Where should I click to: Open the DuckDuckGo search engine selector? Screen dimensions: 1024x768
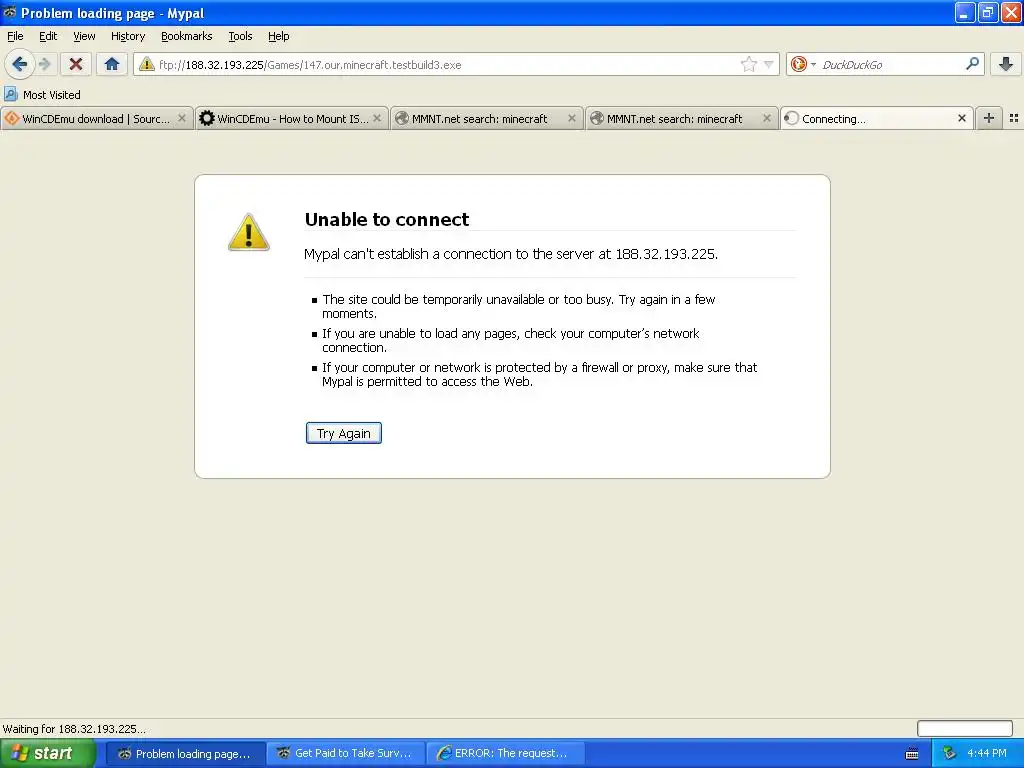tap(803, 64)
